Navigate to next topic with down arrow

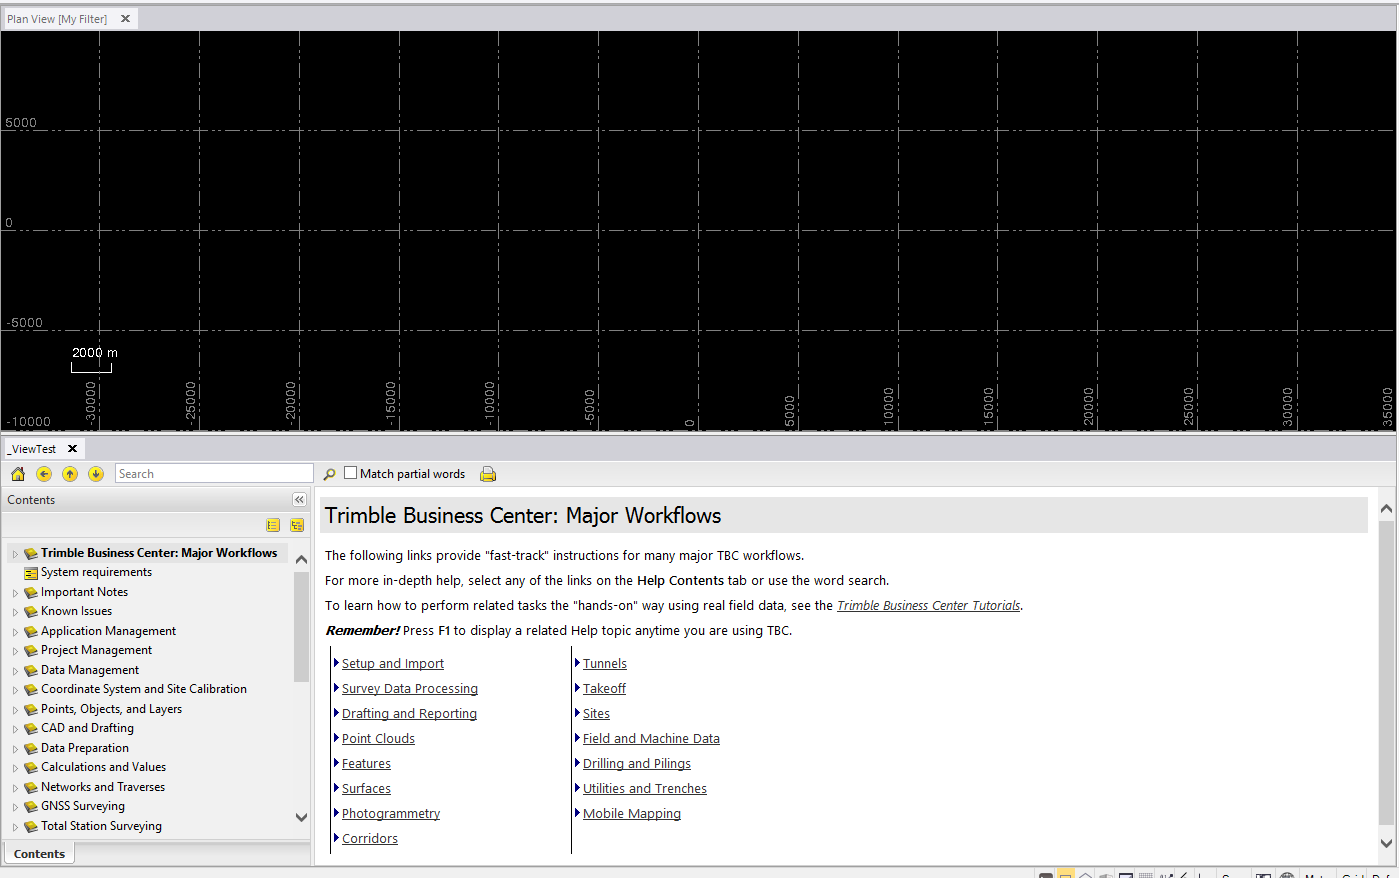point(96,474)
